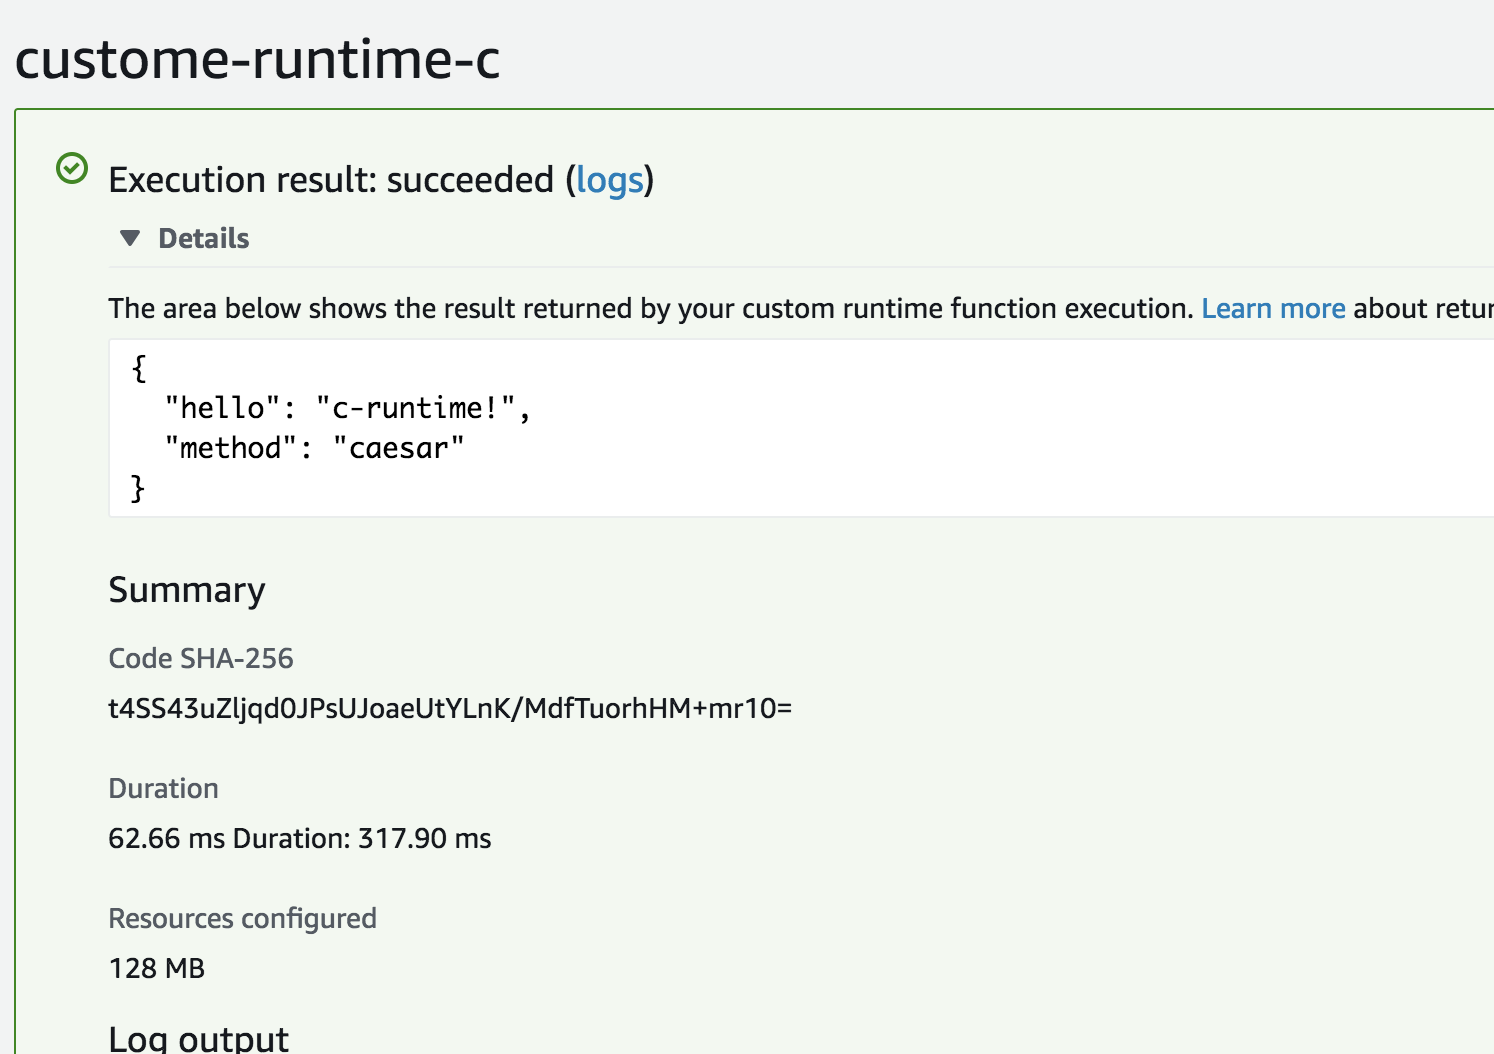Click the custome-runtime-c function title

click(x=256, y=60)
